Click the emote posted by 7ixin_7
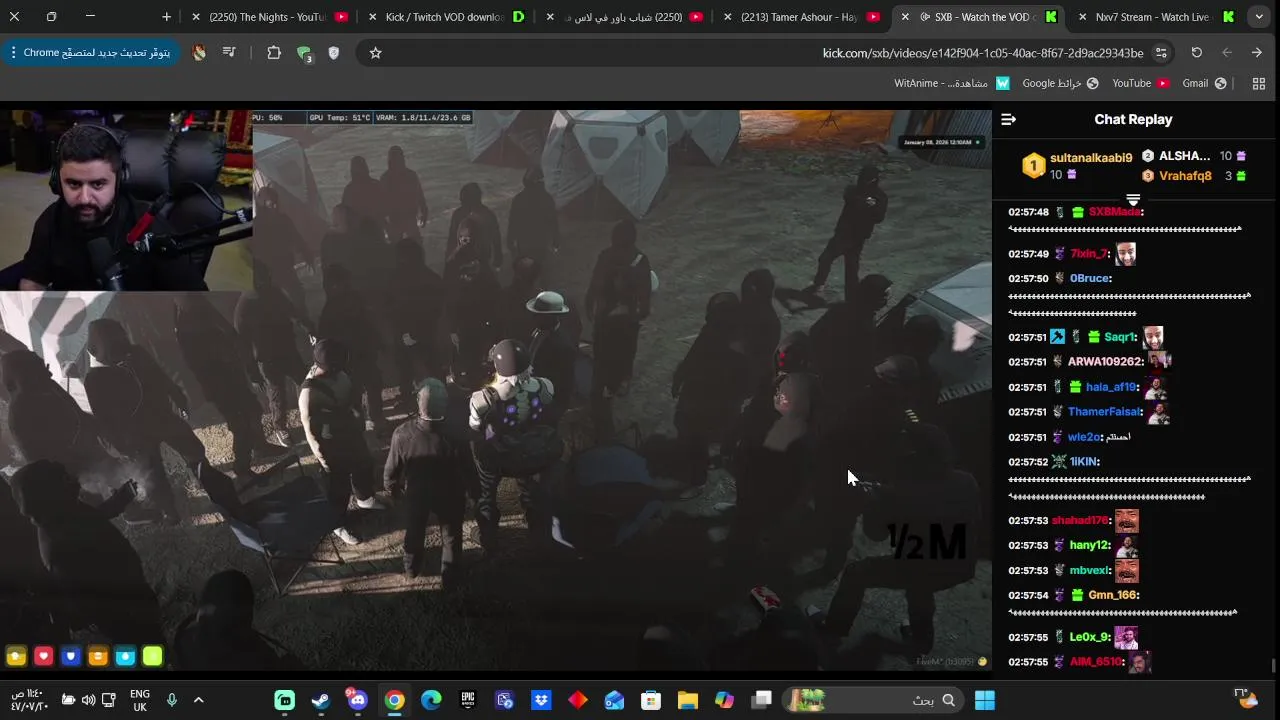Screen dimensions: 1280x720 (1126, 253)
